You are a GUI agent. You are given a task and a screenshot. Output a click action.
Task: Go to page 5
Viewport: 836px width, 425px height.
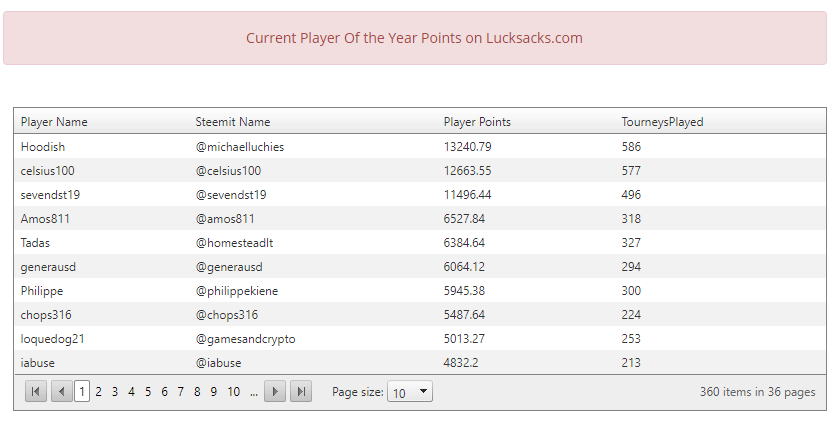(148, 392)
